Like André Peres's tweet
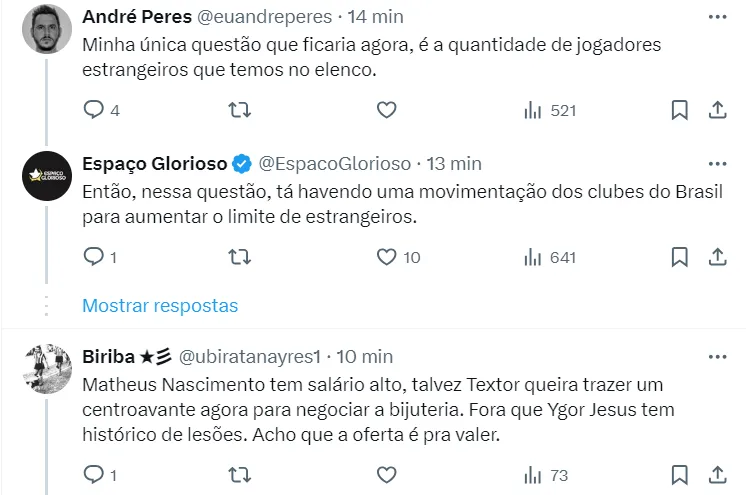Viewport: 746px width, 495px height. (387, 110)
